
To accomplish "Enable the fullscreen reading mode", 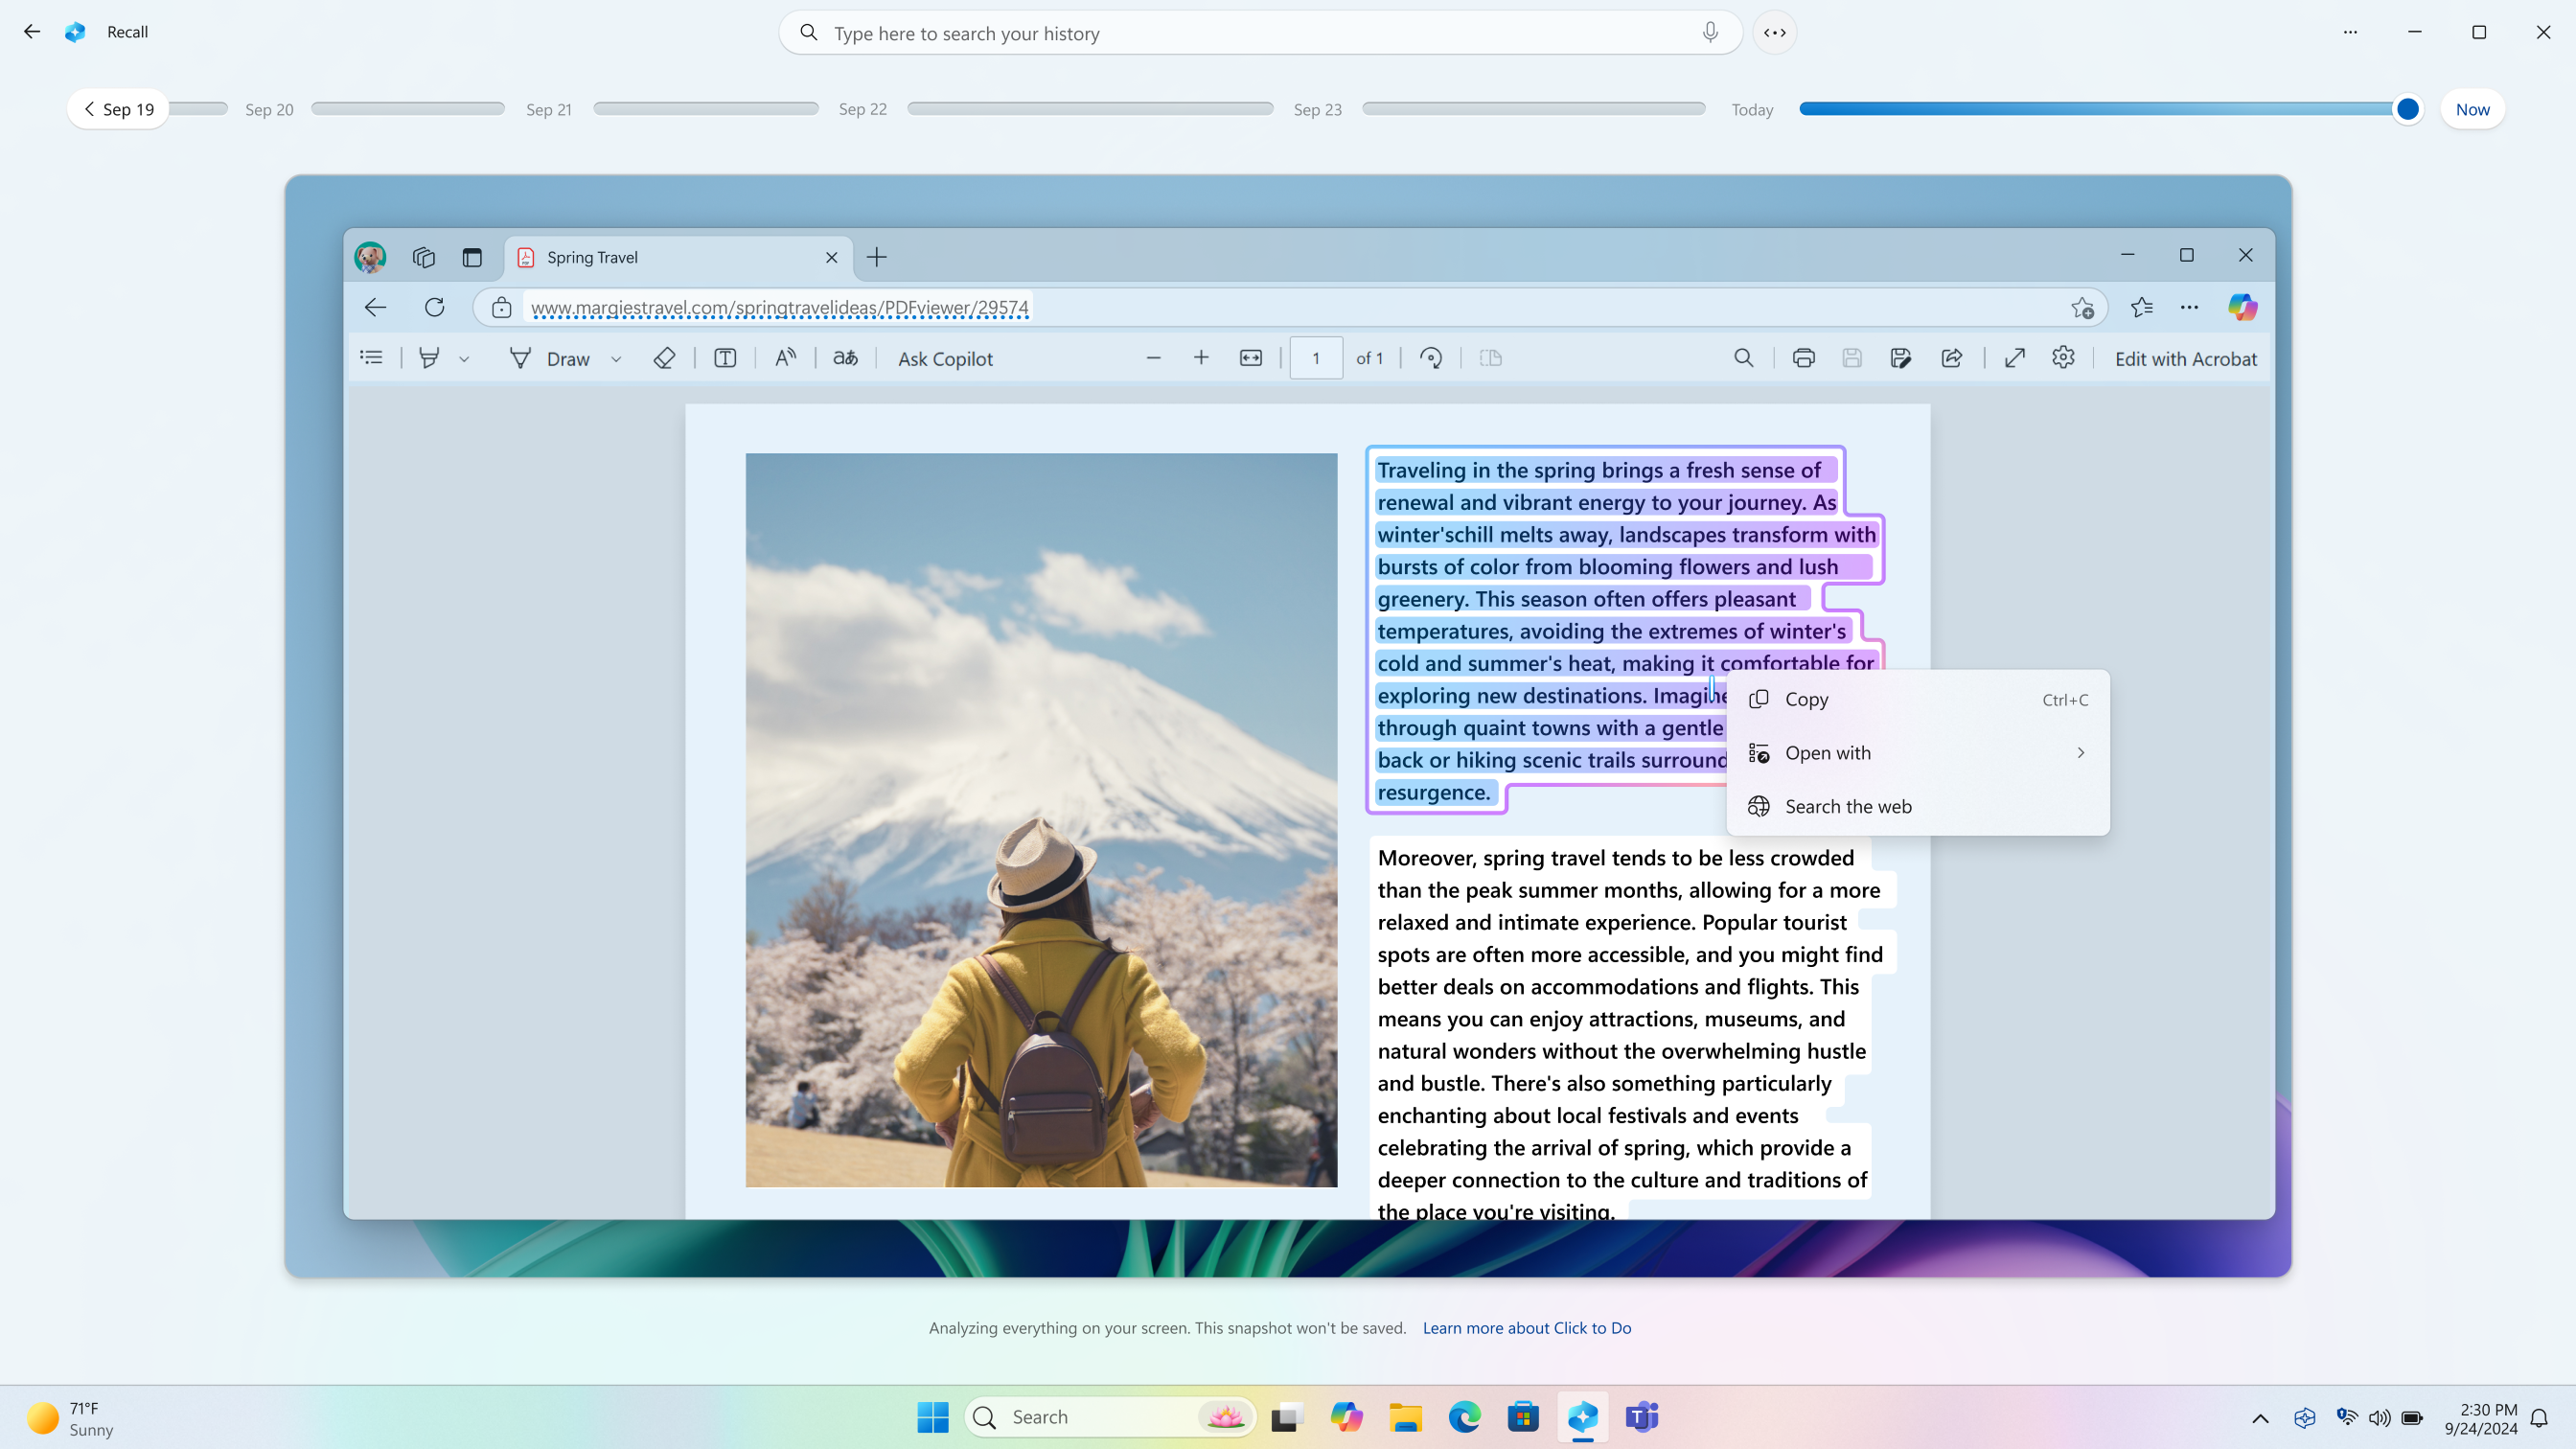I will click(x=2015, y=359).
